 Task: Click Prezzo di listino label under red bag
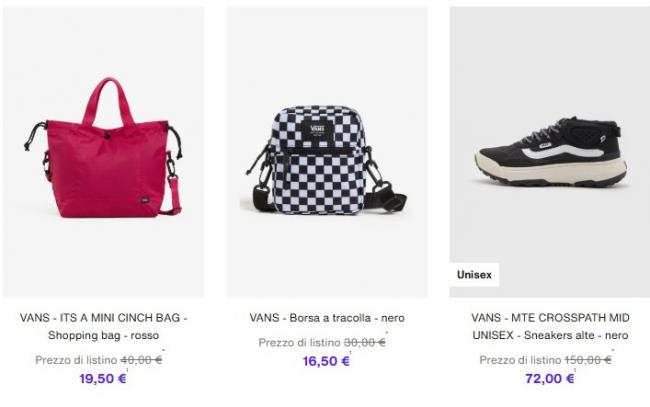pyautogui.click(x=76, y=360)
